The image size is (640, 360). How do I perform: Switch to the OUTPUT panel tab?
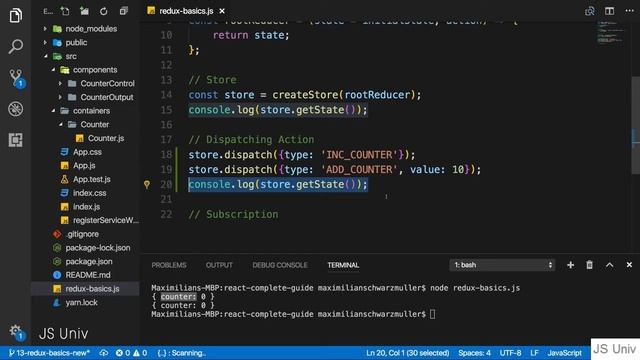pyautogui.click(x=219, y=265)
